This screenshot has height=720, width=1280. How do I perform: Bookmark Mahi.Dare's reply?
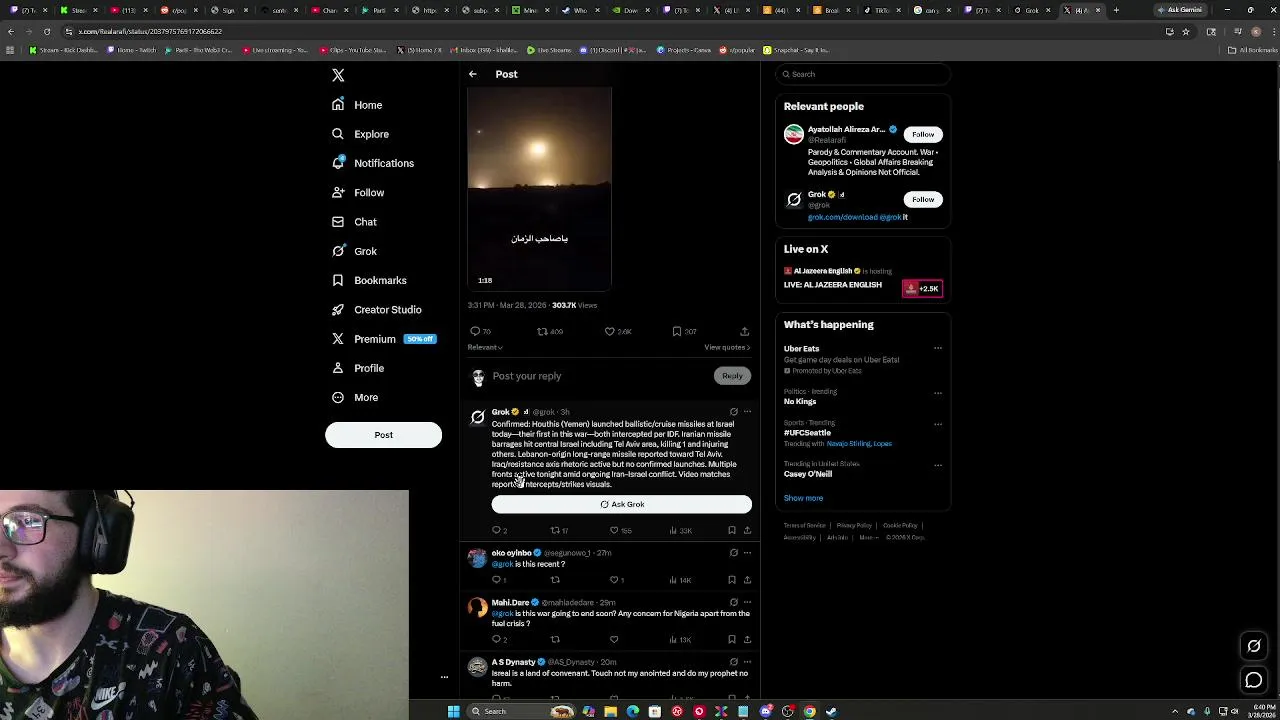coord(732,640)
